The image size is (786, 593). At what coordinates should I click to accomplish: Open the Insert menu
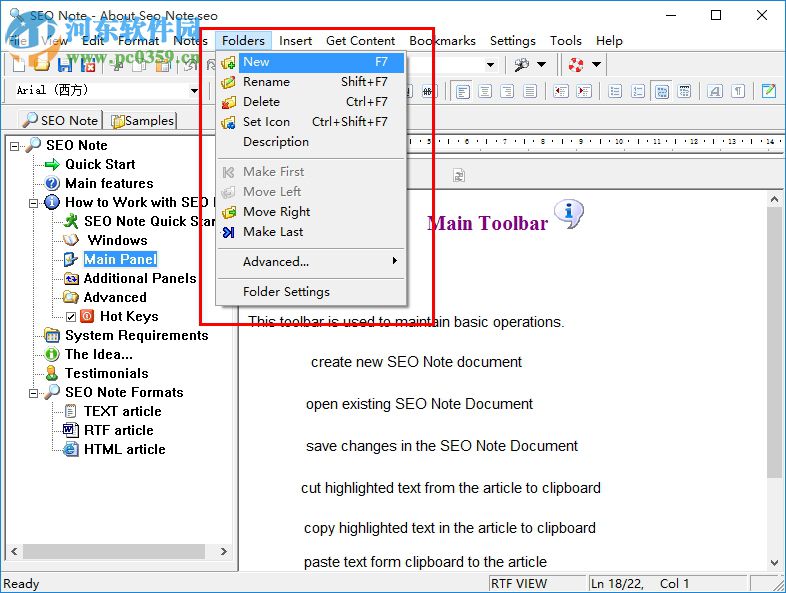pyautogui.click(x=296, y=41)
